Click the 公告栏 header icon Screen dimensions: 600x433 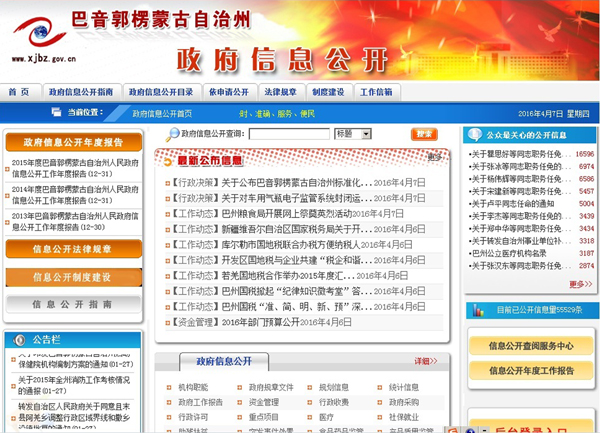(x=20, y=339)
